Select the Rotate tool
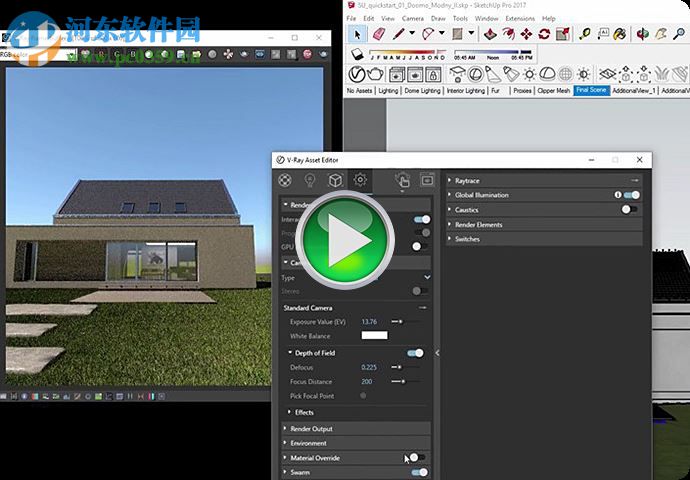The height and width of the screenshot is (480, 690). tap(544, 34)
